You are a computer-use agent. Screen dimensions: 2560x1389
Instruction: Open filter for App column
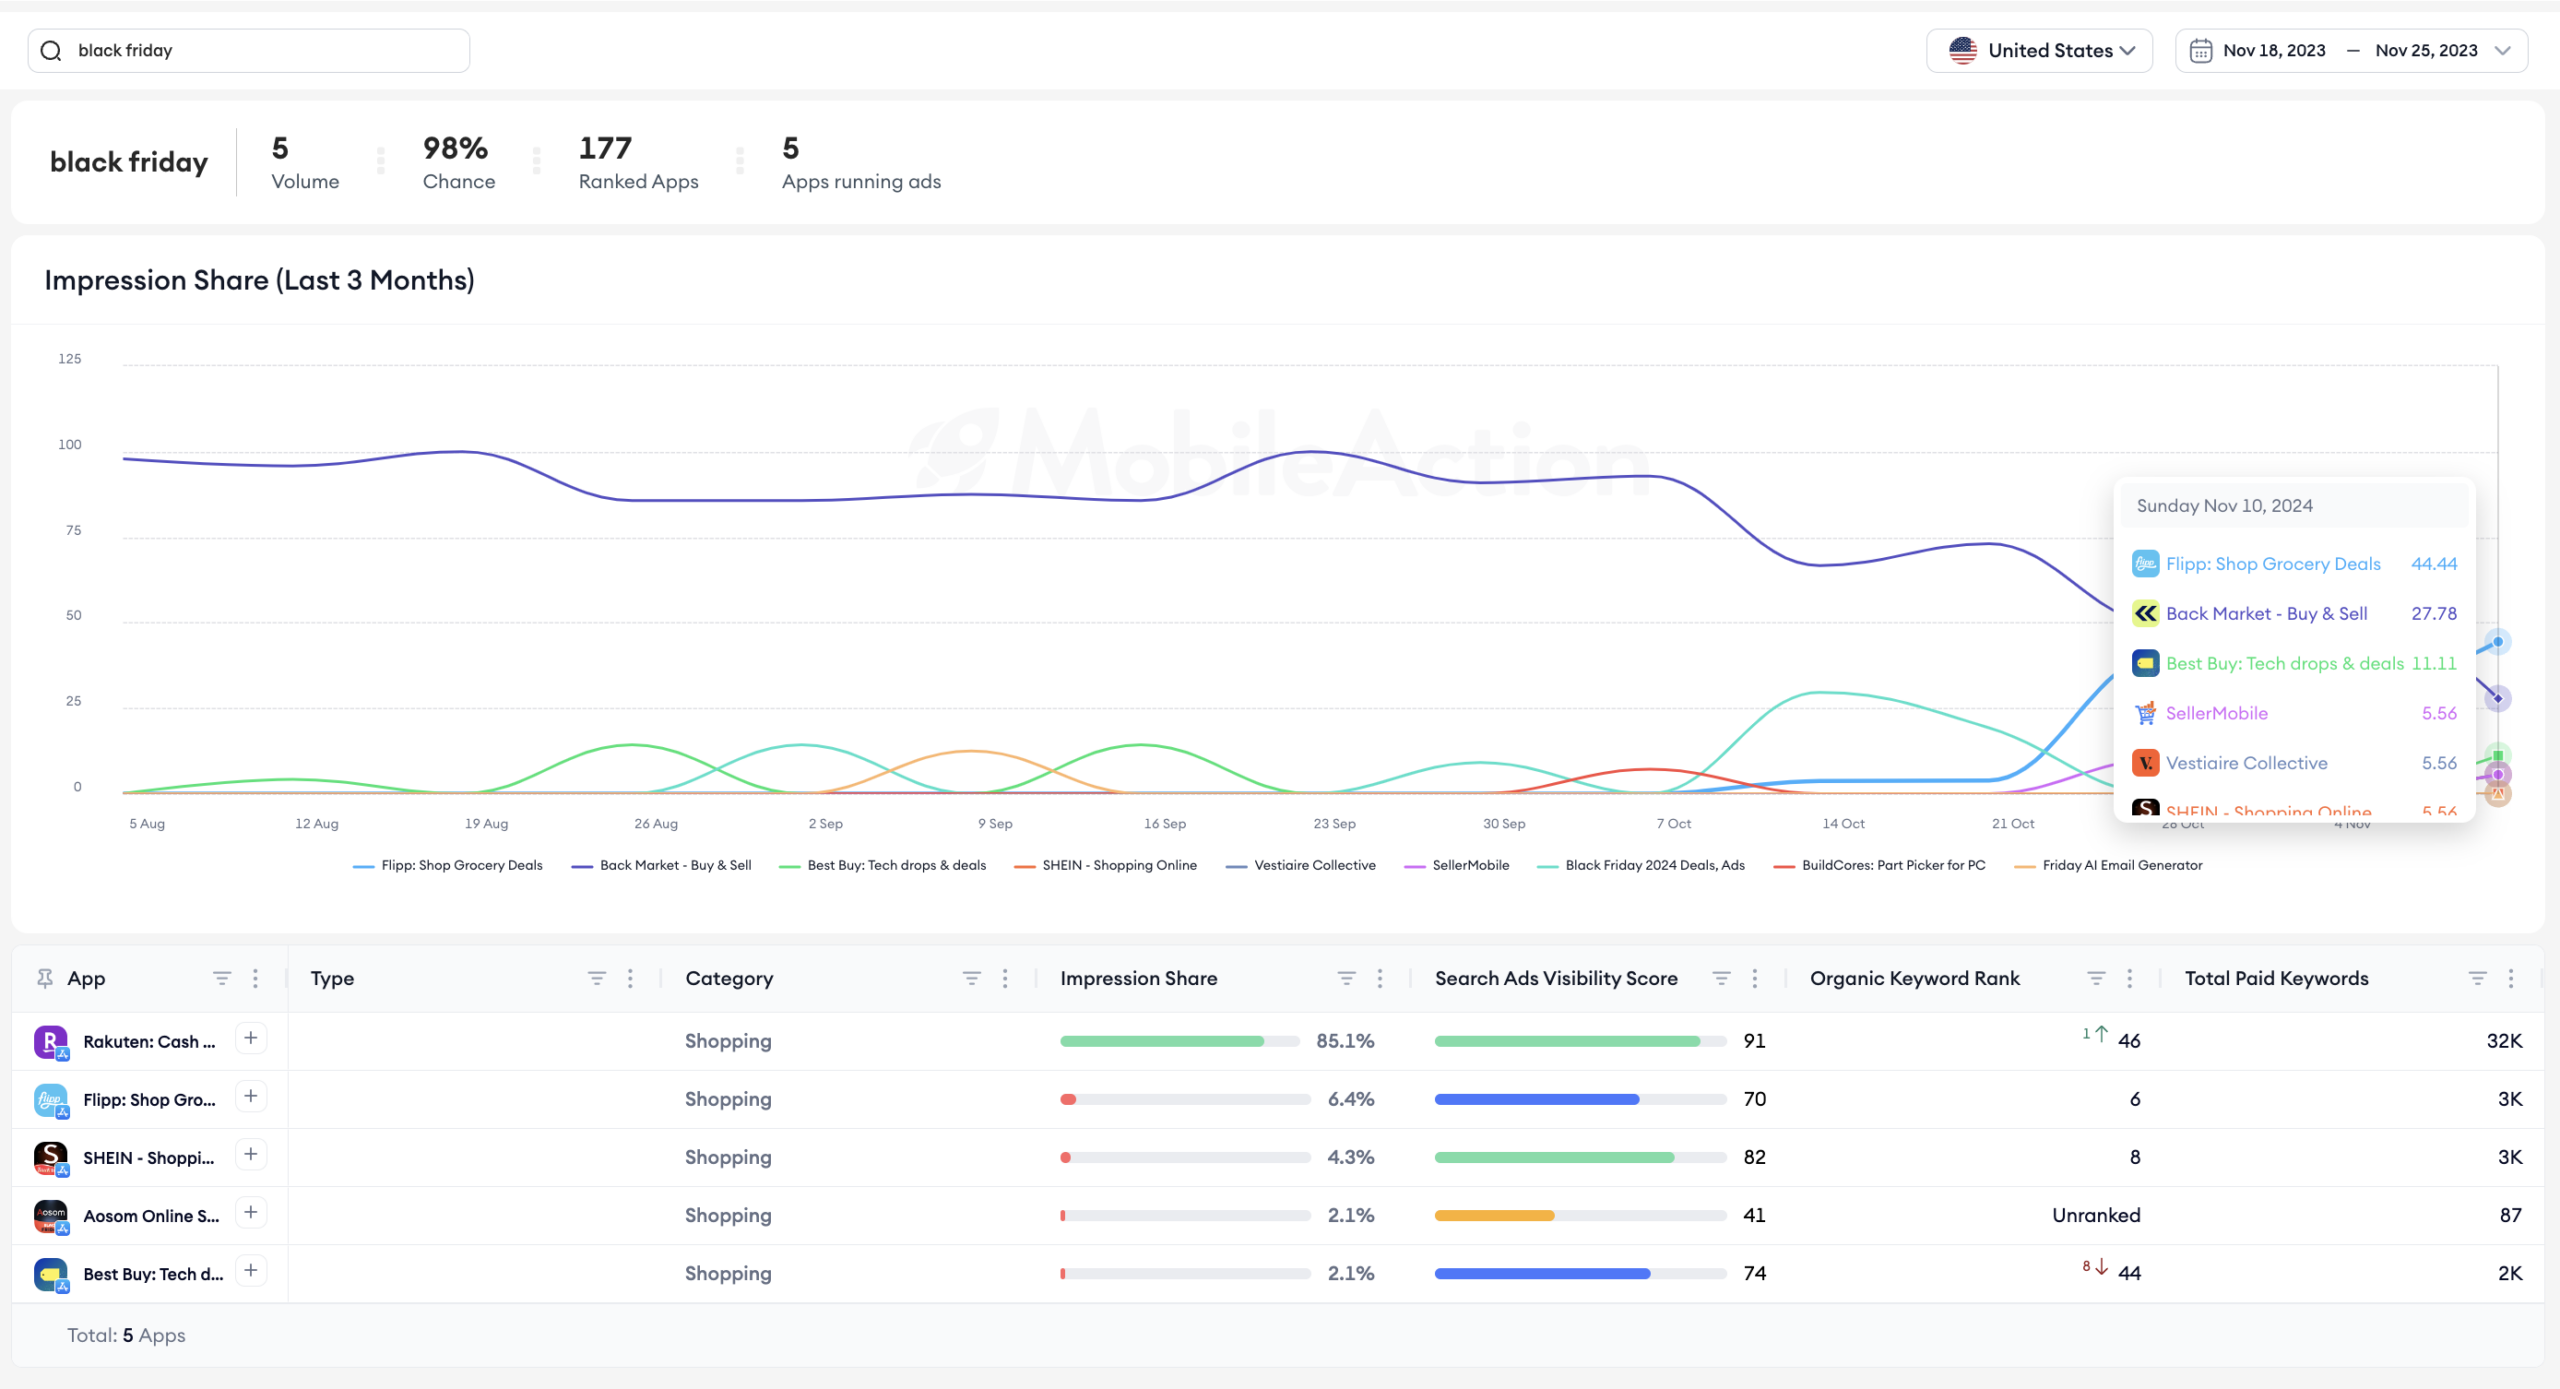(222, 978)
